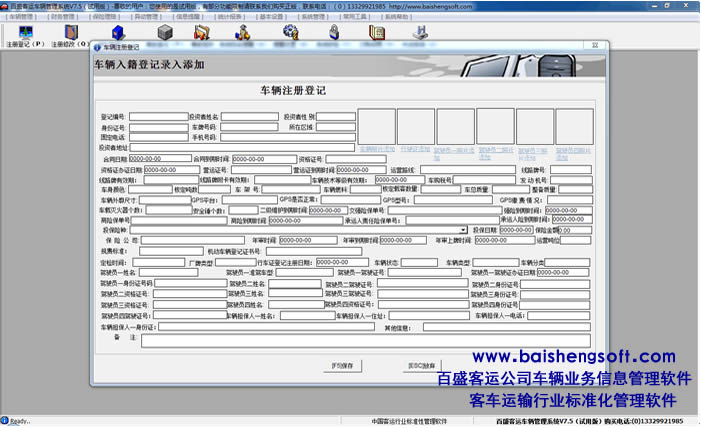
Task: Click the Ready status bar info icon
Action: 4,420
